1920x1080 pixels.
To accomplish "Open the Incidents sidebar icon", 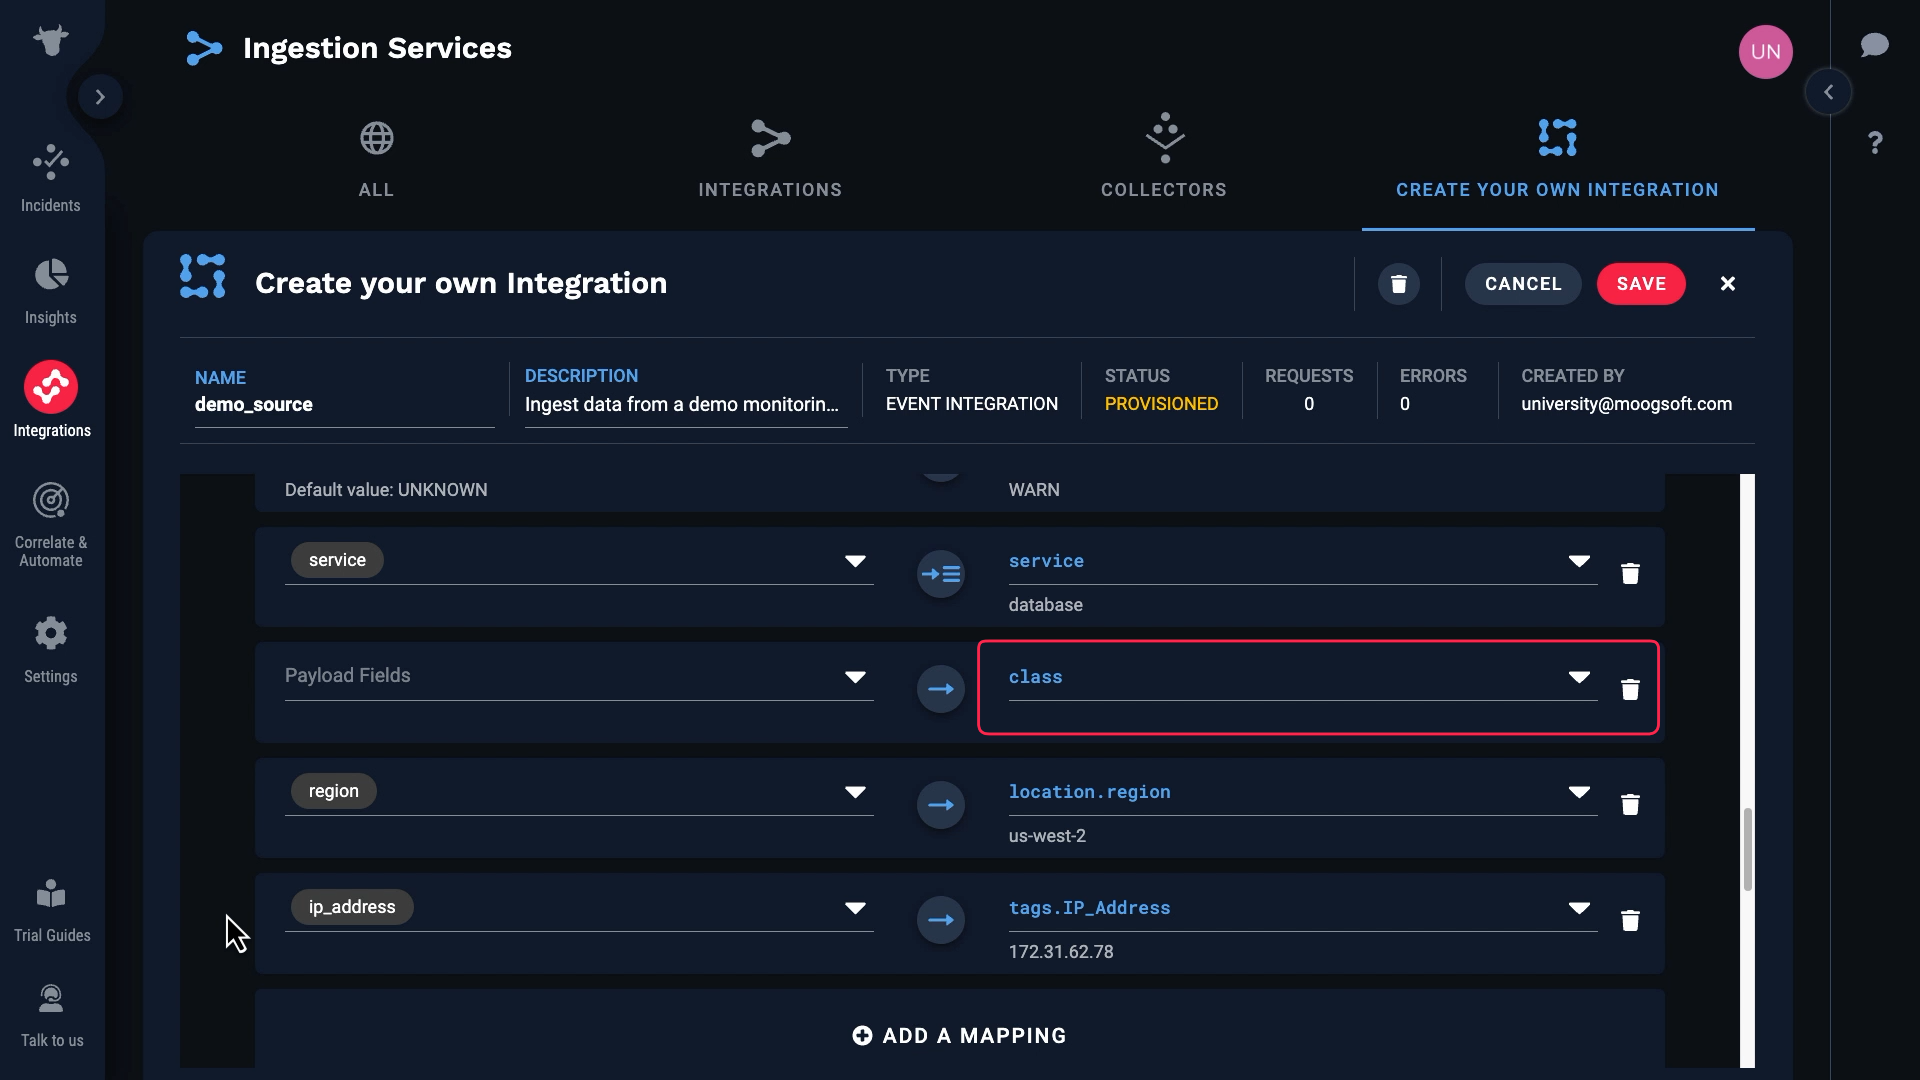I will [x=50, y=163].
